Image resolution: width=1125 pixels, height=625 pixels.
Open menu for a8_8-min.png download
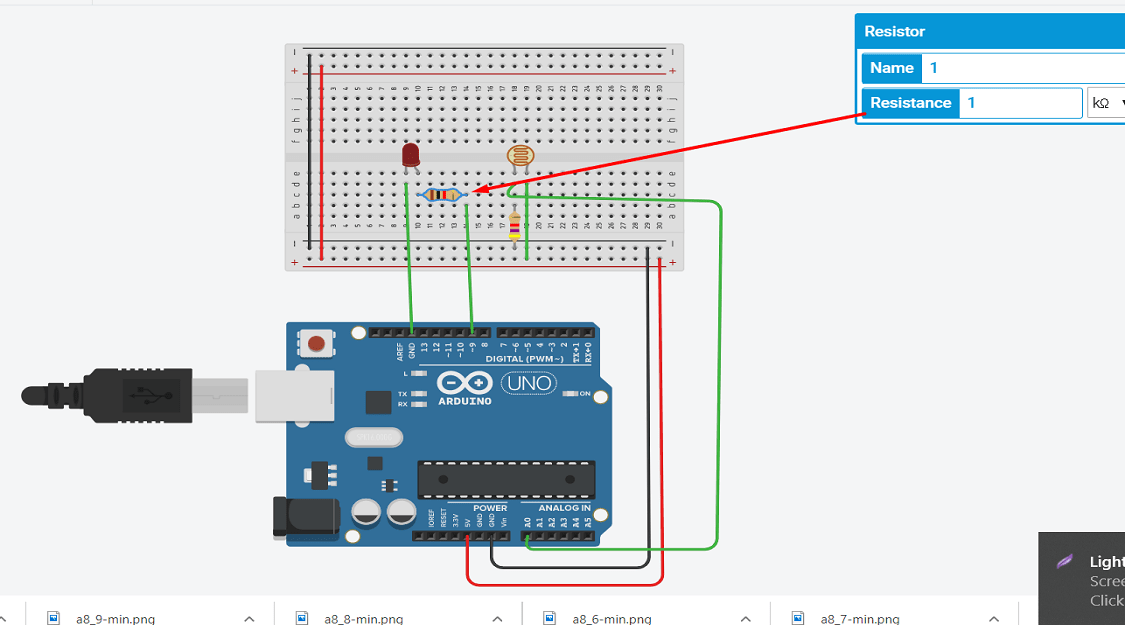click(x=497, y=619)
